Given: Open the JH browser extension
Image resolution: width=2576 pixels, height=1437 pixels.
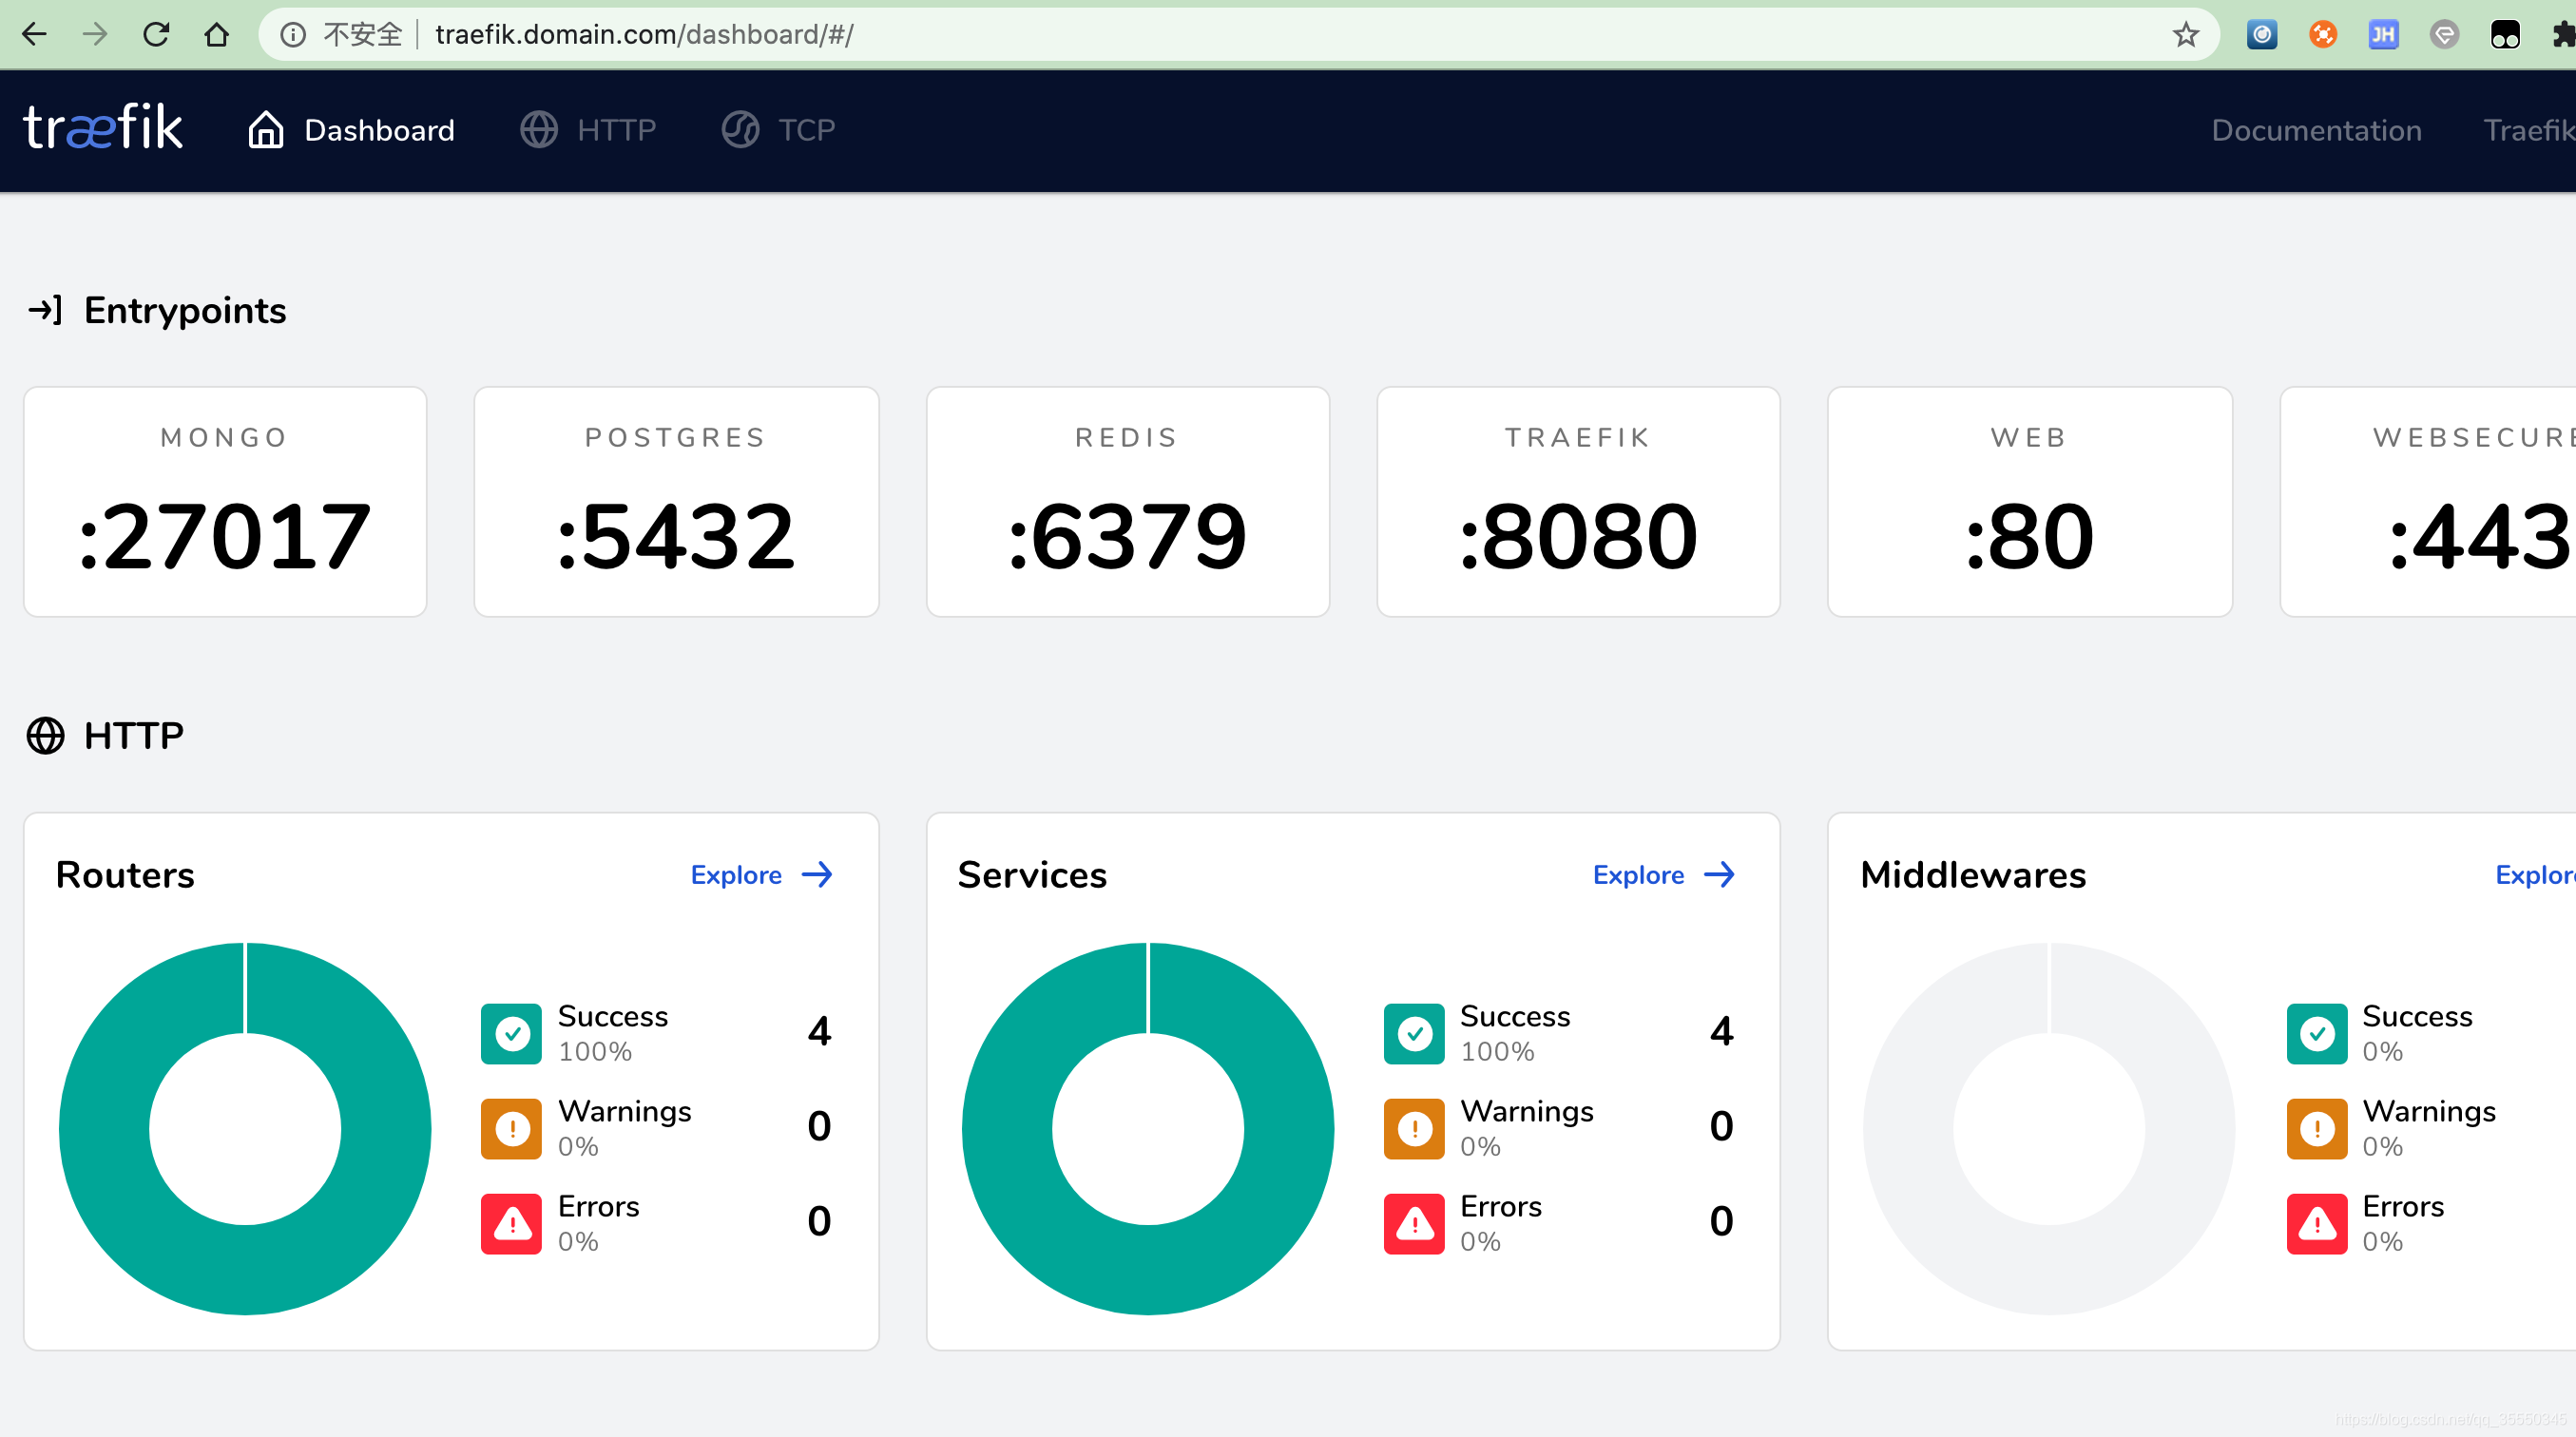Looking at the screenshot, I should (x=2384, y=35).
